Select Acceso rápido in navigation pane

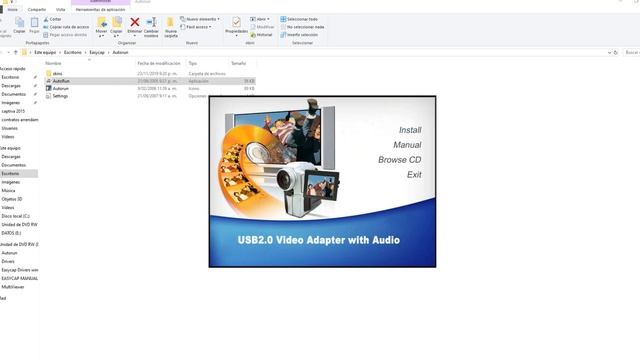click(12, 69)
